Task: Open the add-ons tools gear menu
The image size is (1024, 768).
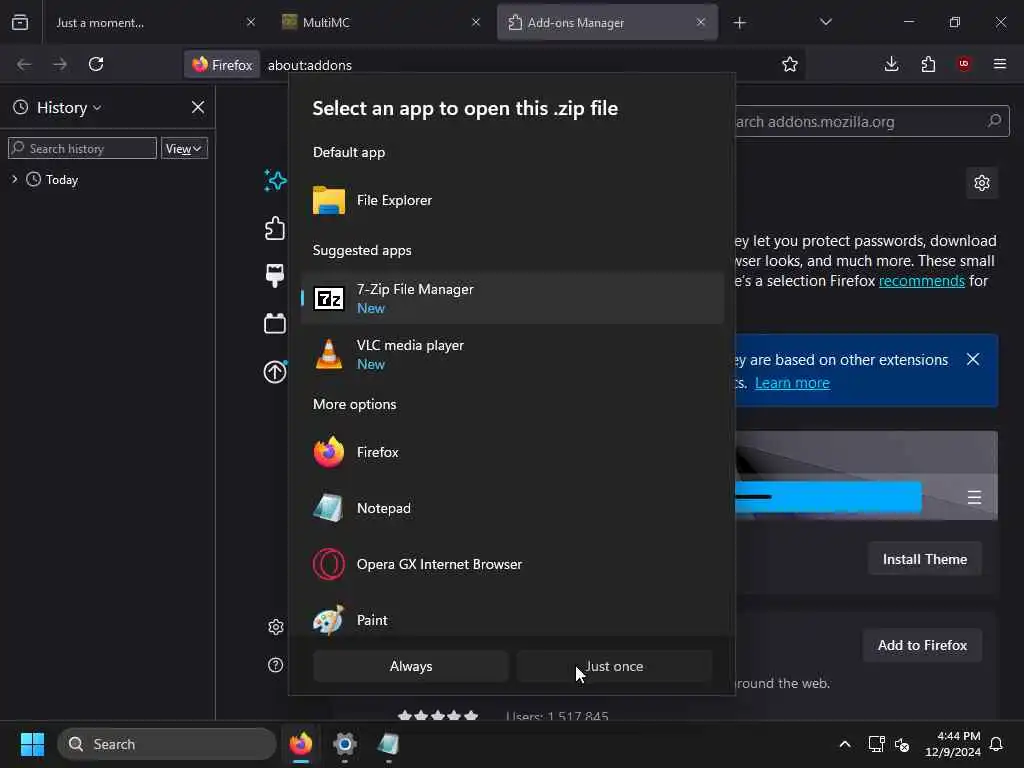Action: pos(982,183)
